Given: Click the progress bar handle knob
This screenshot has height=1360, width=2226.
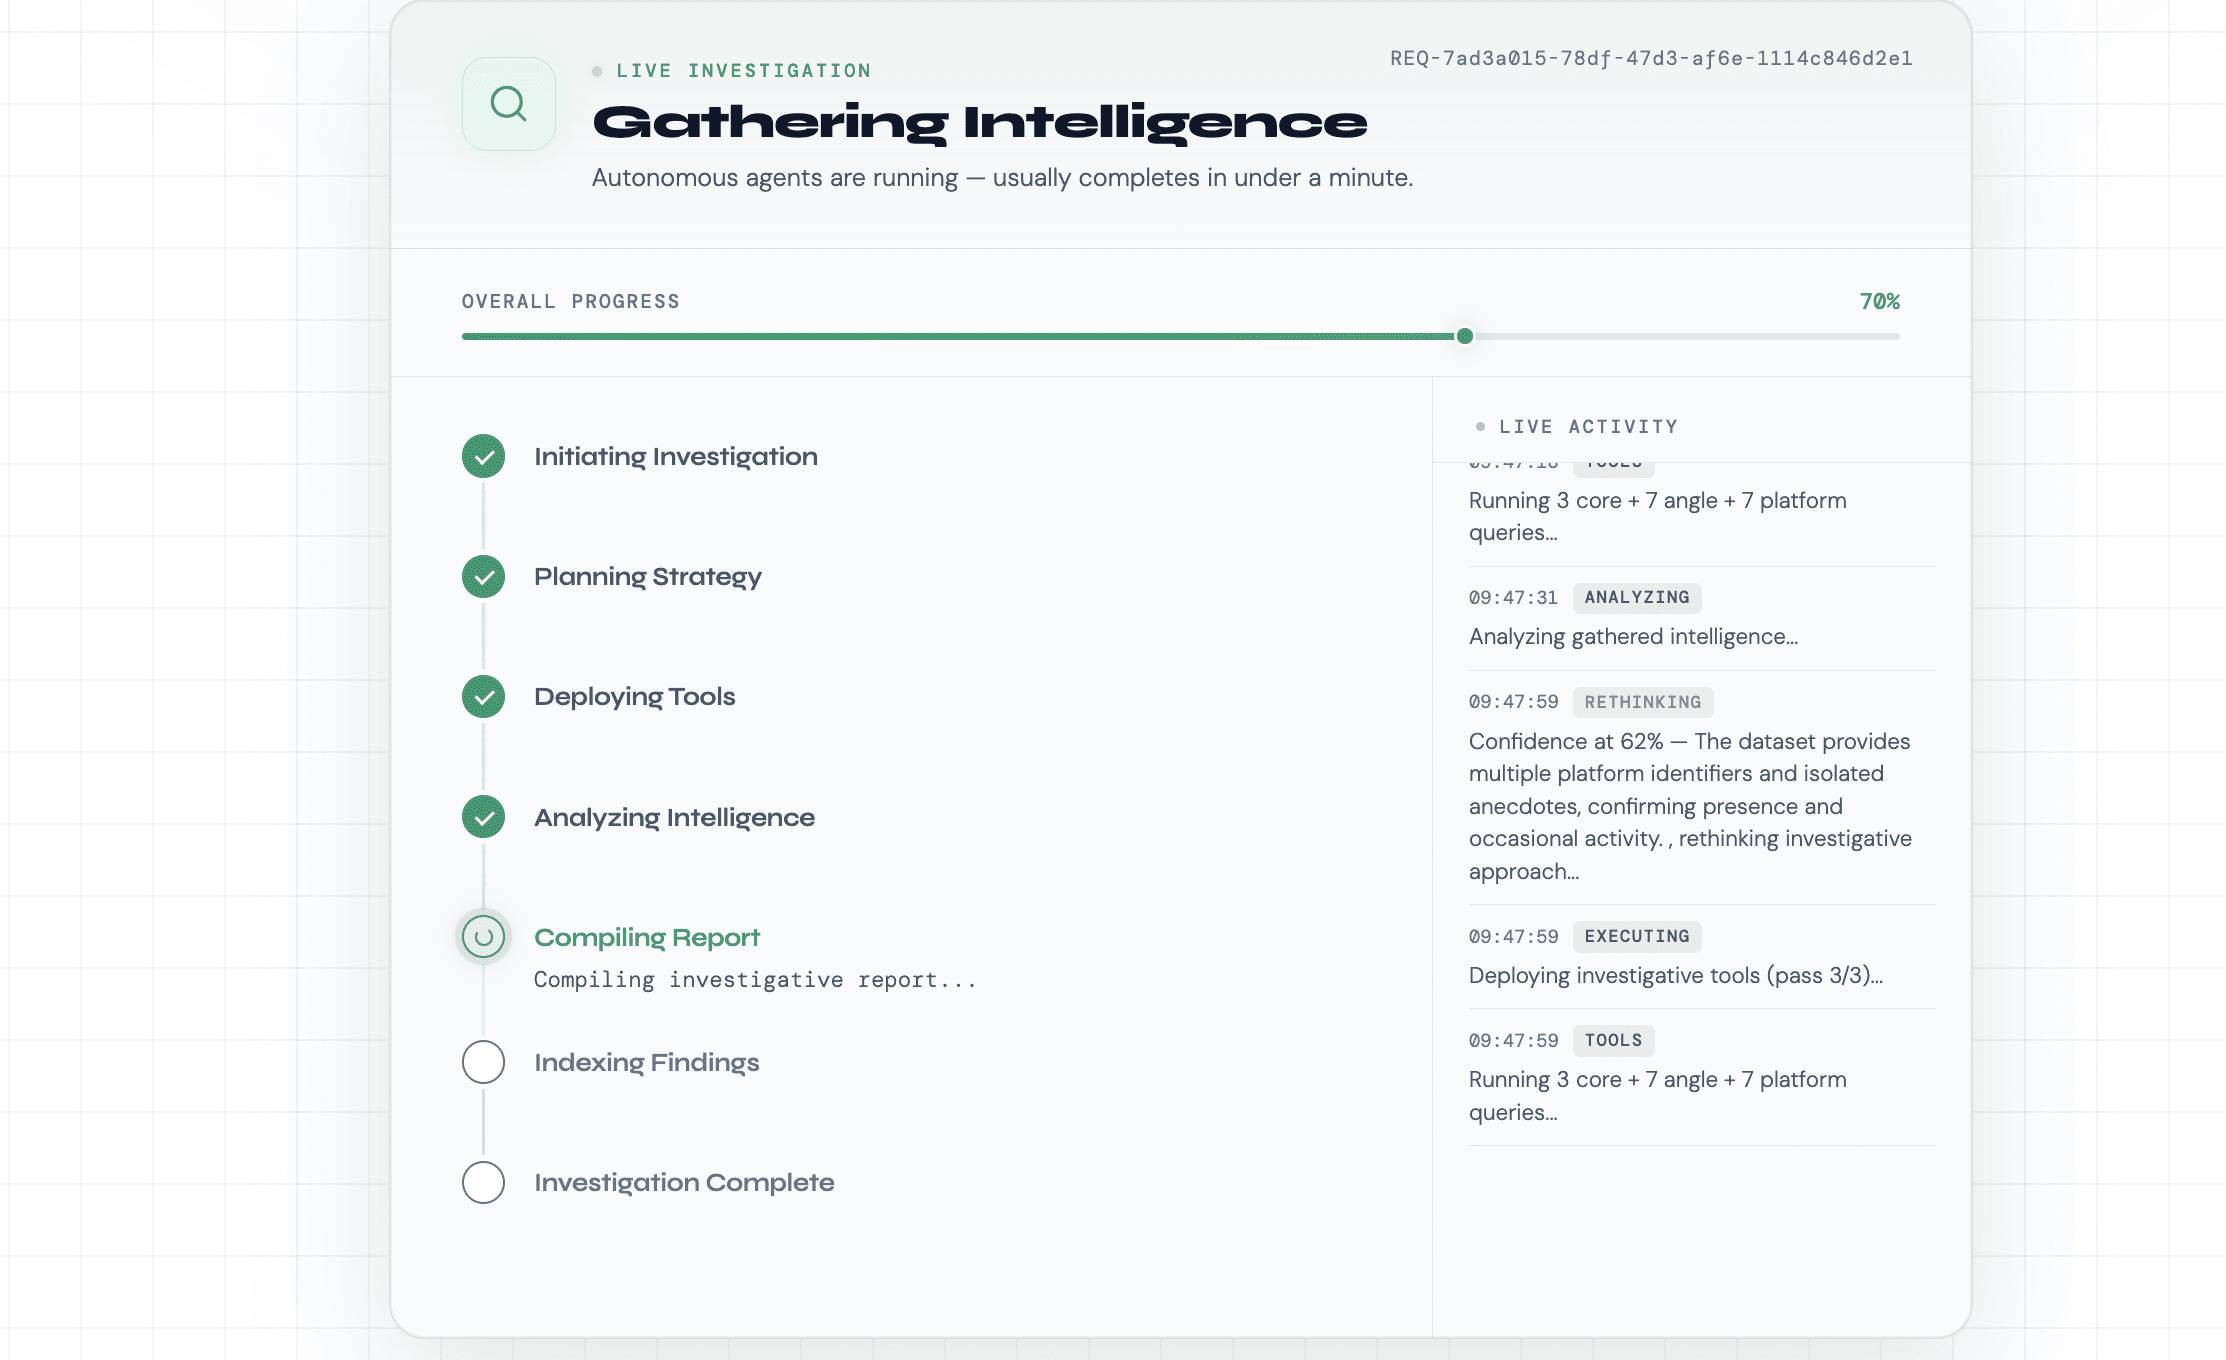Looking at the screenshot, I should (1465, 336).
